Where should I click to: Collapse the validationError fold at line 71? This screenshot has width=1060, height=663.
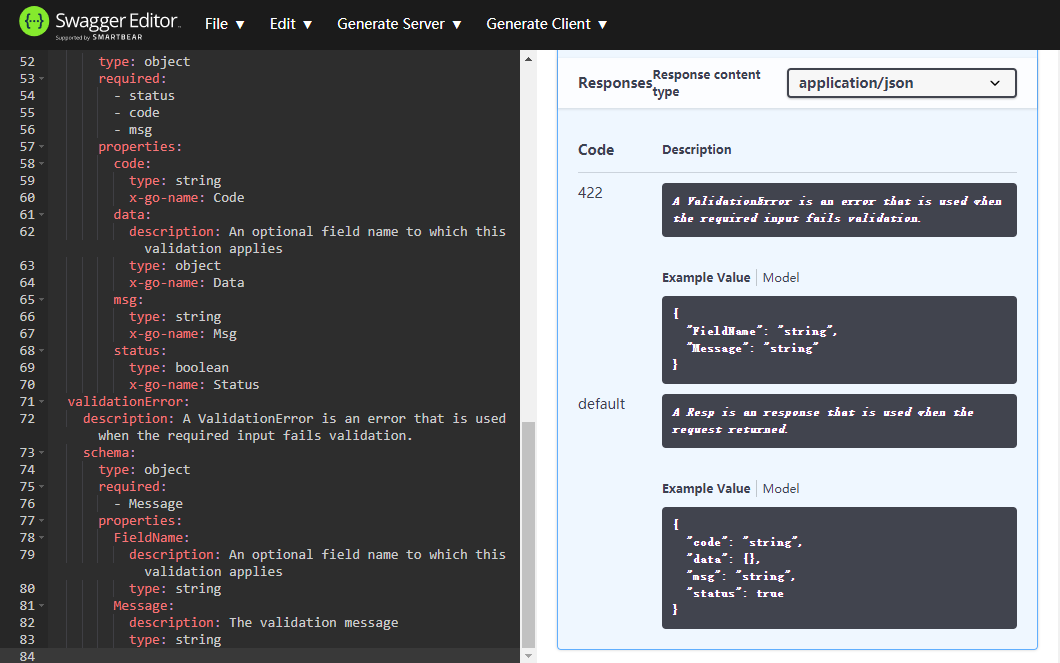tap(42, 402)
